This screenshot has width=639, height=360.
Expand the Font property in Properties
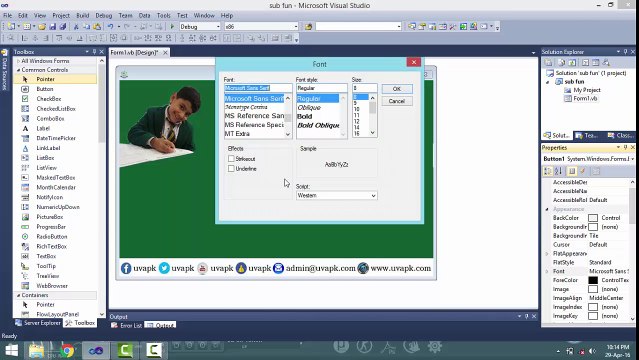(547, 271)
